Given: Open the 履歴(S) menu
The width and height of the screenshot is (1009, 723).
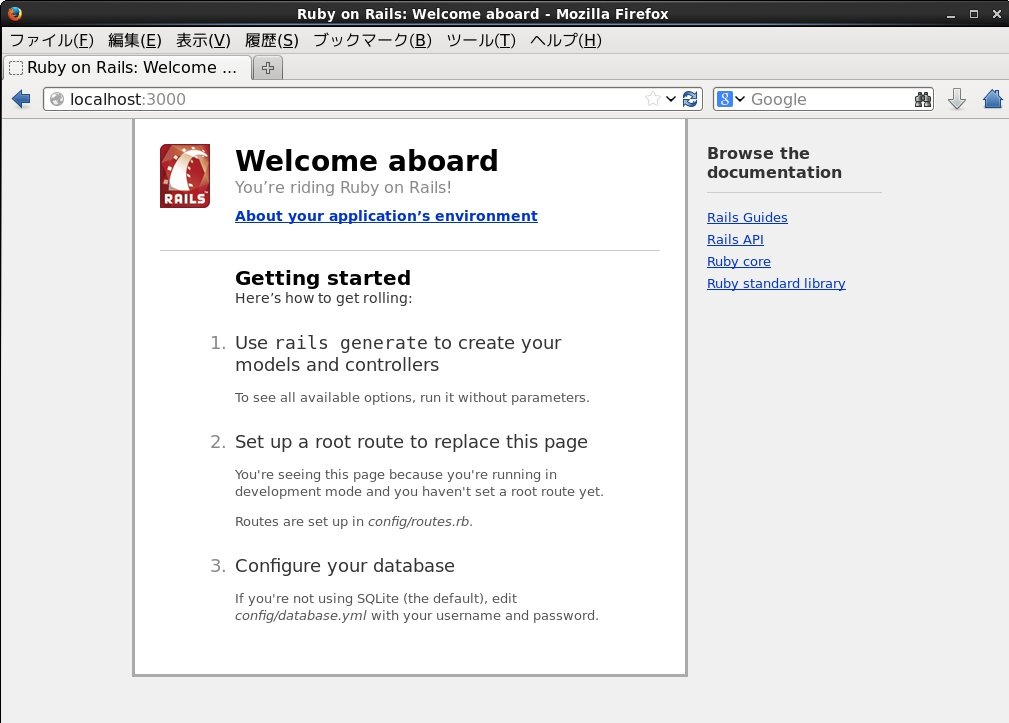Looking at the screenshot, I should coord(272,41).
